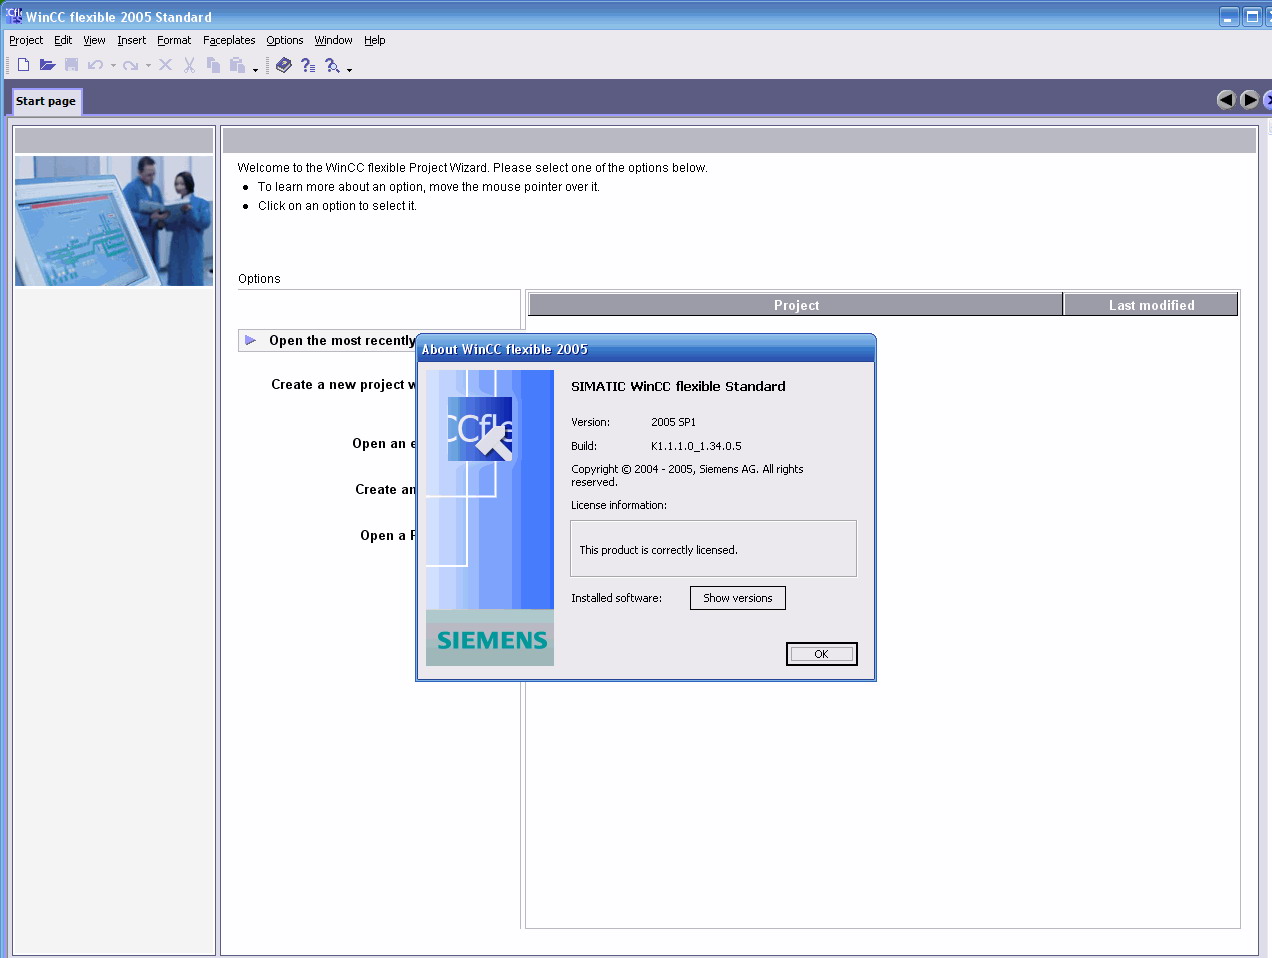Sort by the Project column header
This screenshot has width=1272, height=958.
point(796,305)
